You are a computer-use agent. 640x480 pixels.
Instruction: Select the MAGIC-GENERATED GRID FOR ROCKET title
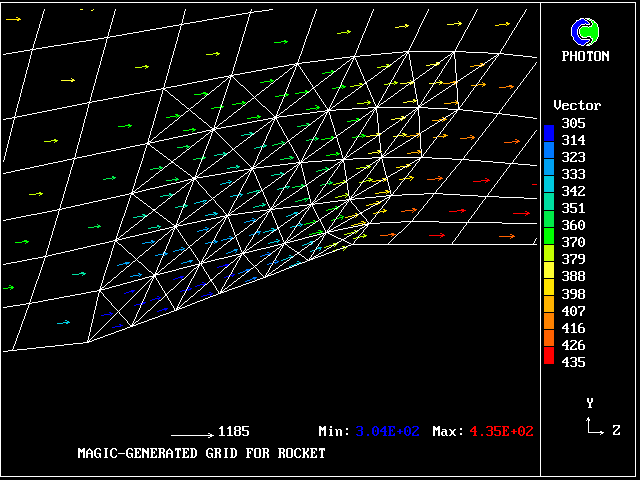[201, 453]
